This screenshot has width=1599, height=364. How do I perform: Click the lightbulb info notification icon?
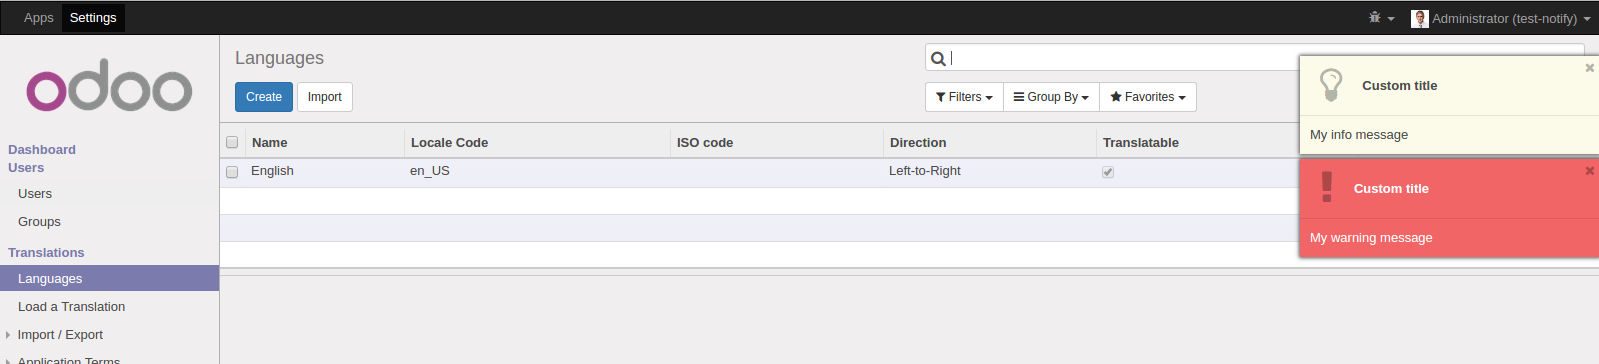coord(1331,85)
